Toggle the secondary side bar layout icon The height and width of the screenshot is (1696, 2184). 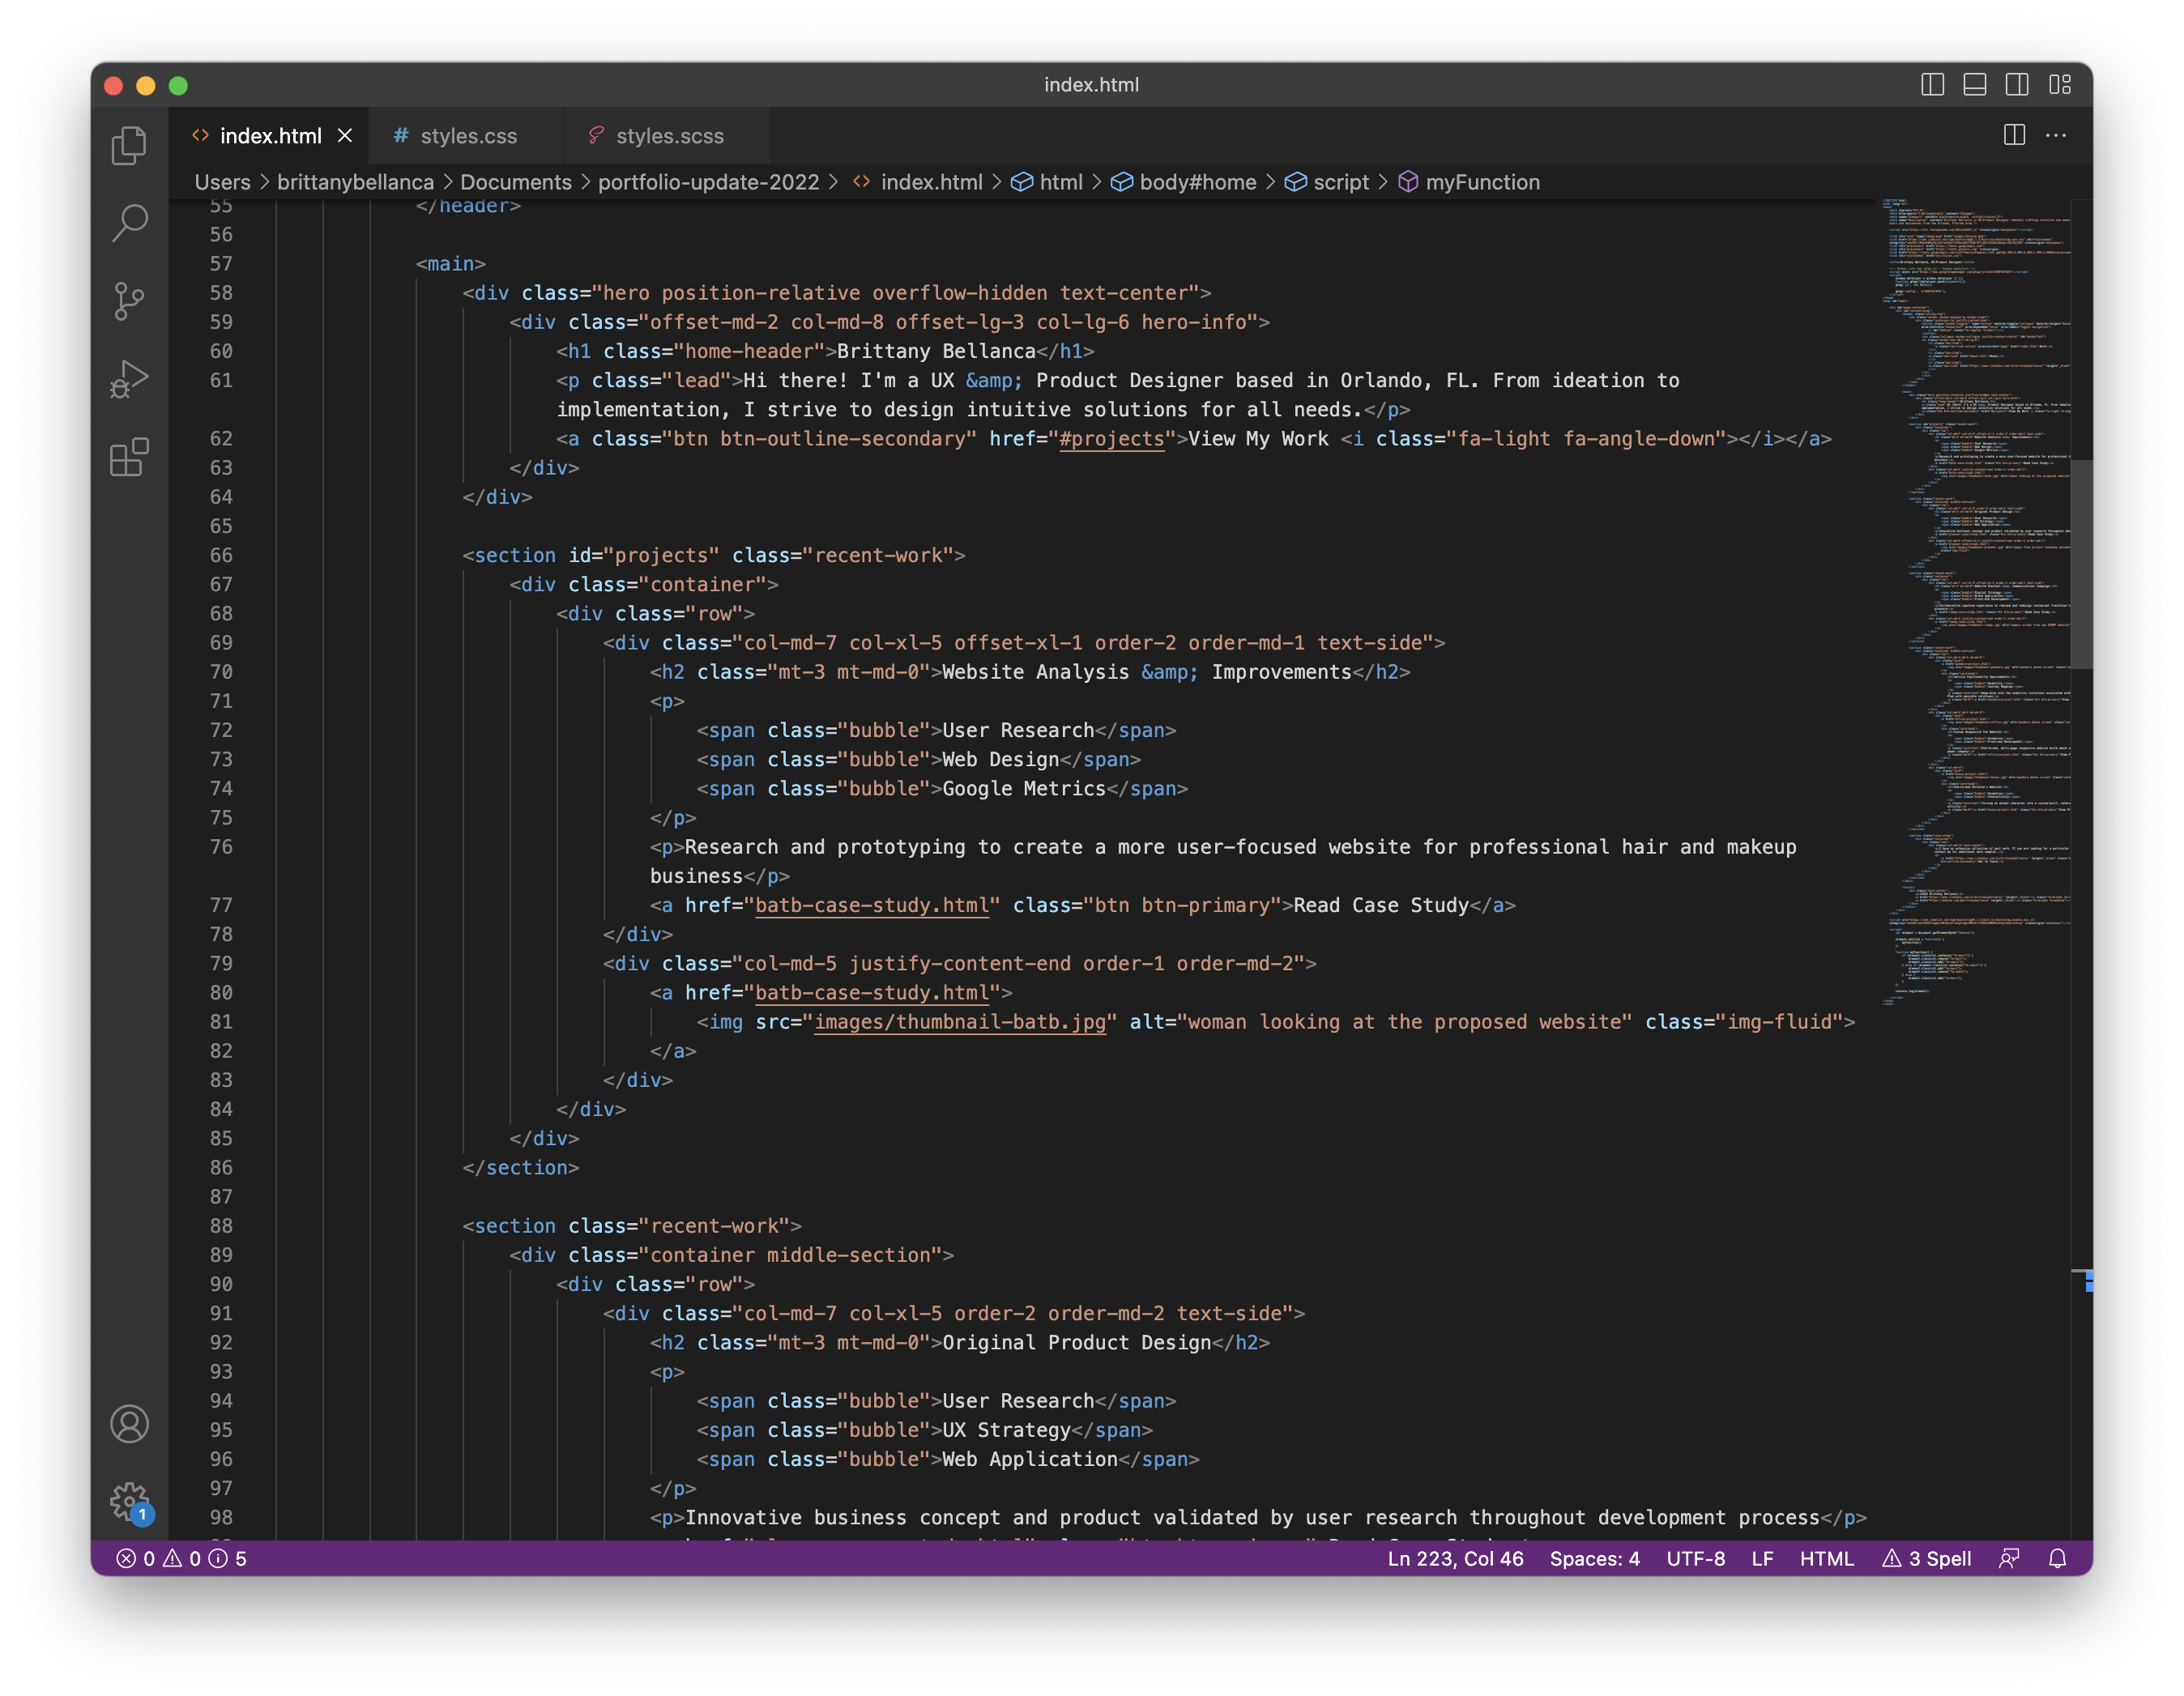click(x=2016, y=85)
